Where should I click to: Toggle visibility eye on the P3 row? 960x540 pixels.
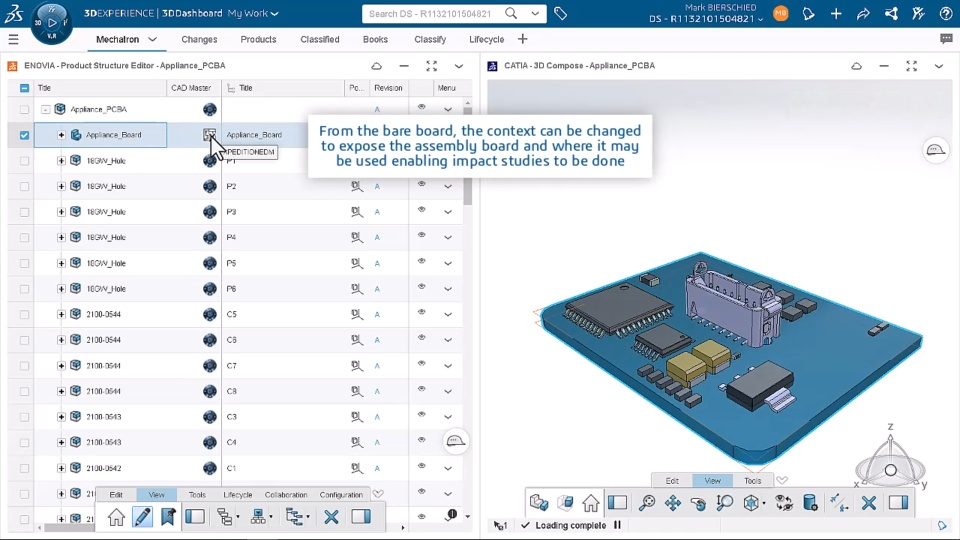421,210
